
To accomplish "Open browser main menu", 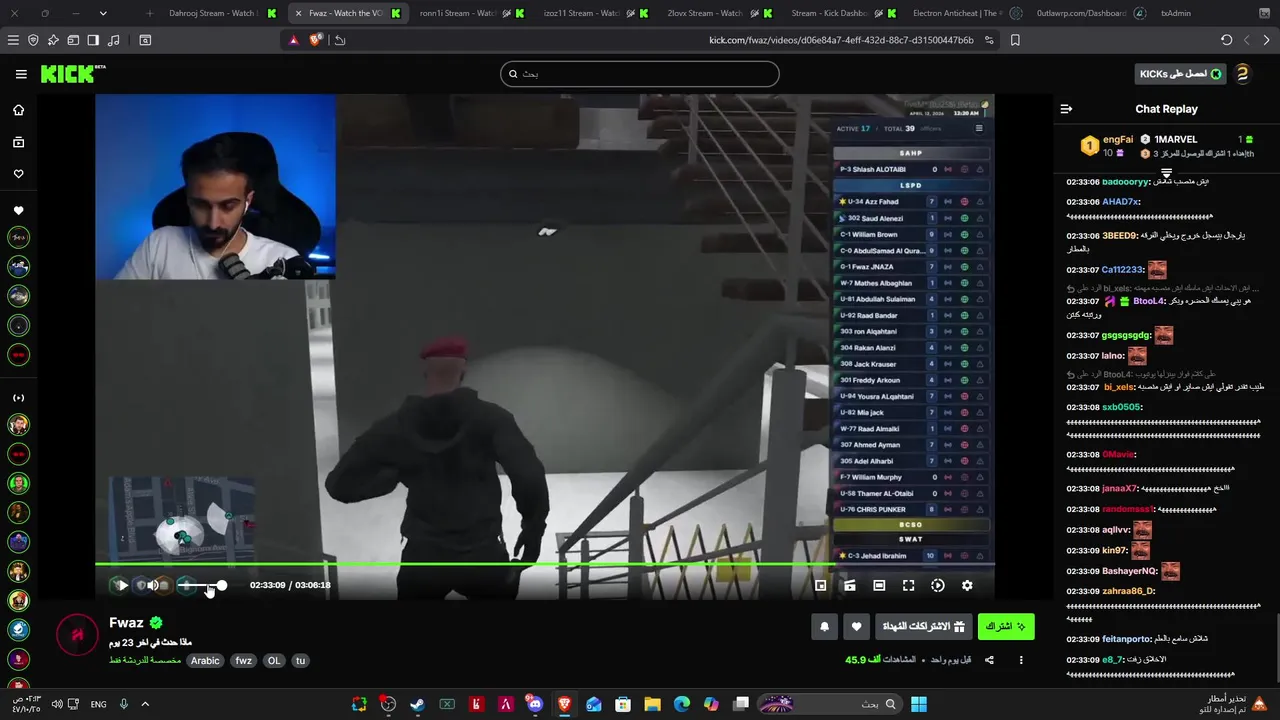I will click(13, 40).
